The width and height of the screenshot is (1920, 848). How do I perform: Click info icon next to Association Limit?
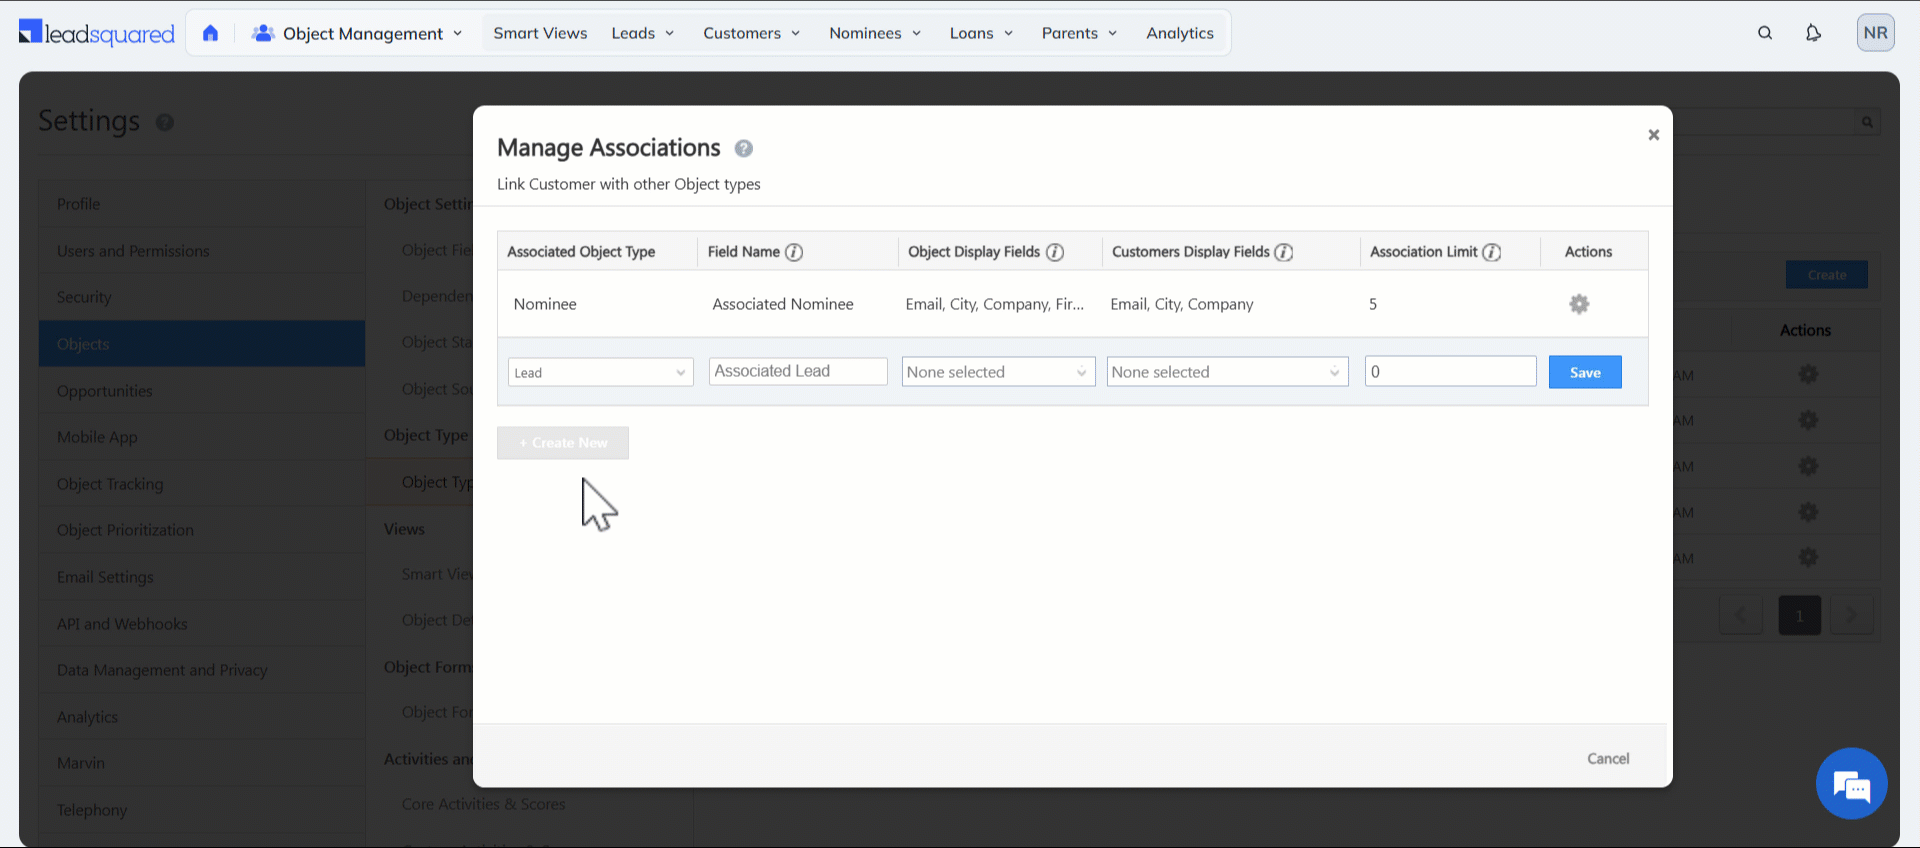[x=1492, y=252]
